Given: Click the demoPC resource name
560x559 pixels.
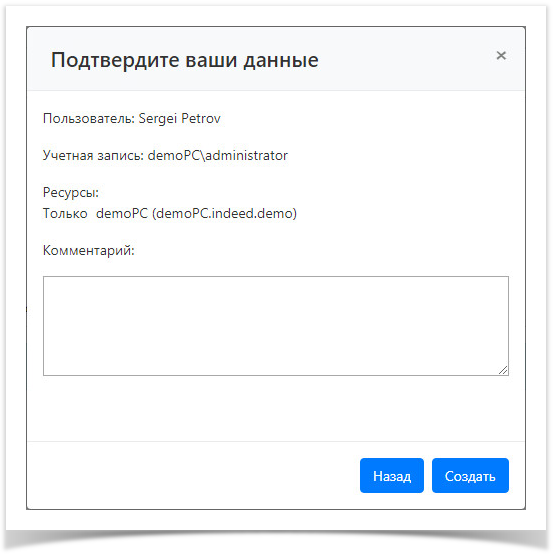Looking at the screenshot, I should 122,213.
